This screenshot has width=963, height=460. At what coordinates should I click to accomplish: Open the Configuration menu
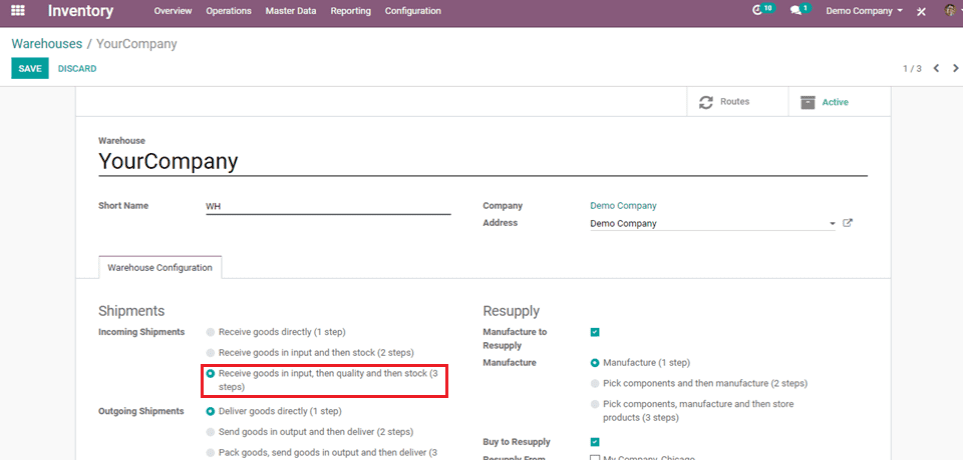pos(412,11)
